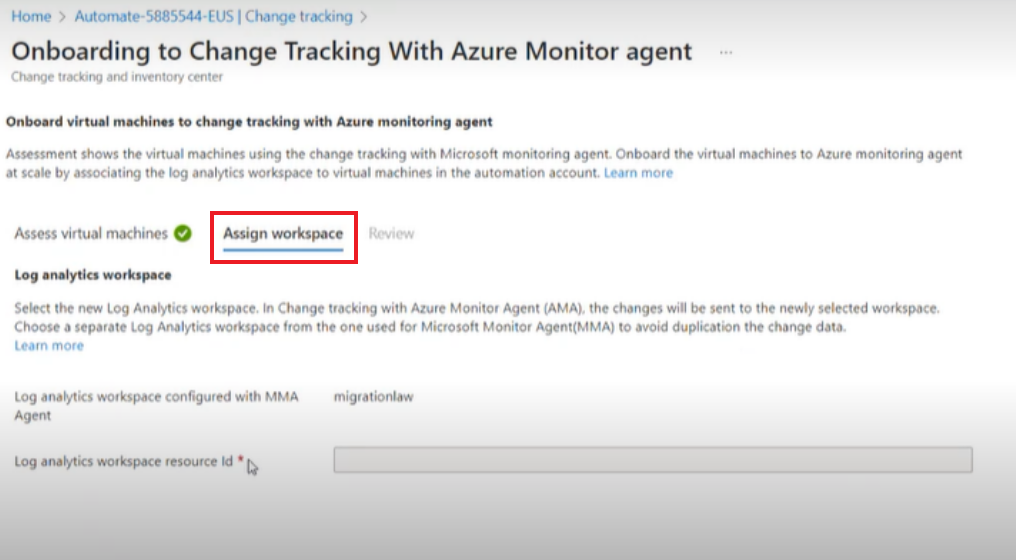Switch to the Assess virtual machines tab
This screenshot has width=1016, height=560.
tap(91, 233)
